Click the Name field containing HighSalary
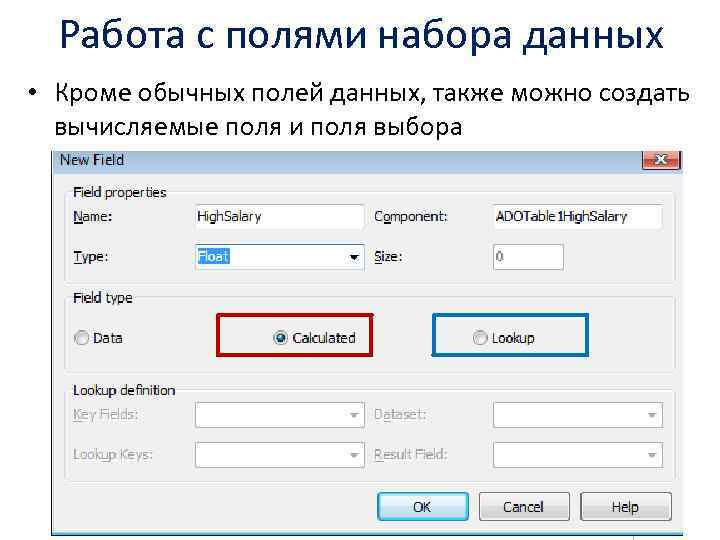720x540 pixels. (280, 216)
